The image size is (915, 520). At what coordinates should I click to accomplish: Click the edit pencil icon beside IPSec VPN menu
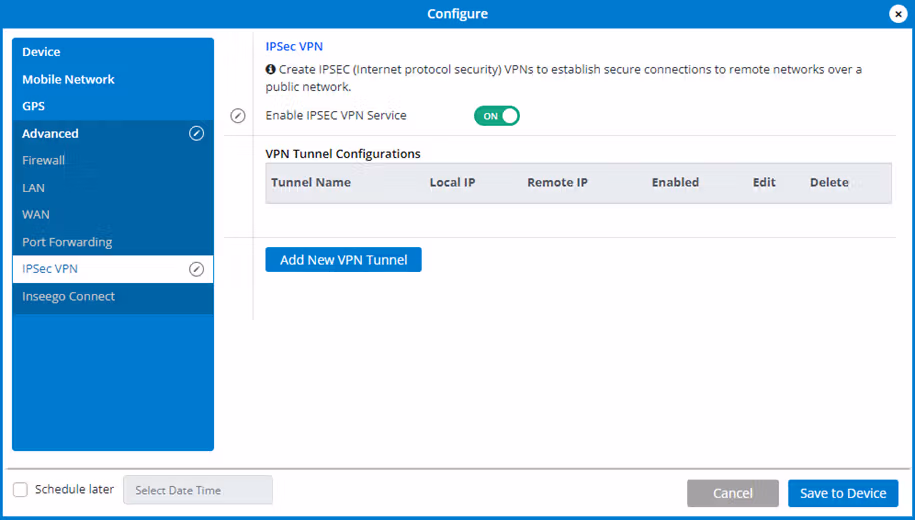pyautogui.click(x=197, y=269)
